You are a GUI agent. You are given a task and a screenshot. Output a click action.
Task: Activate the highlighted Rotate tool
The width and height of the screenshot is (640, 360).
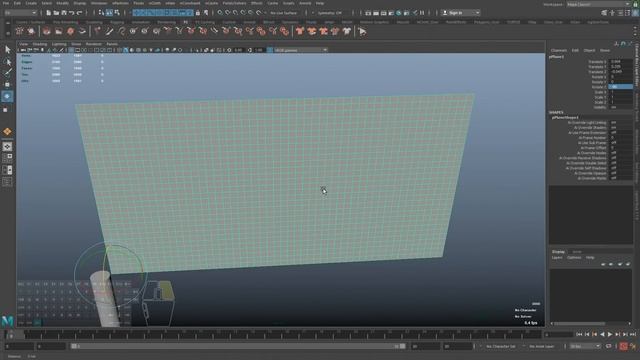click(x=7, y=96)
